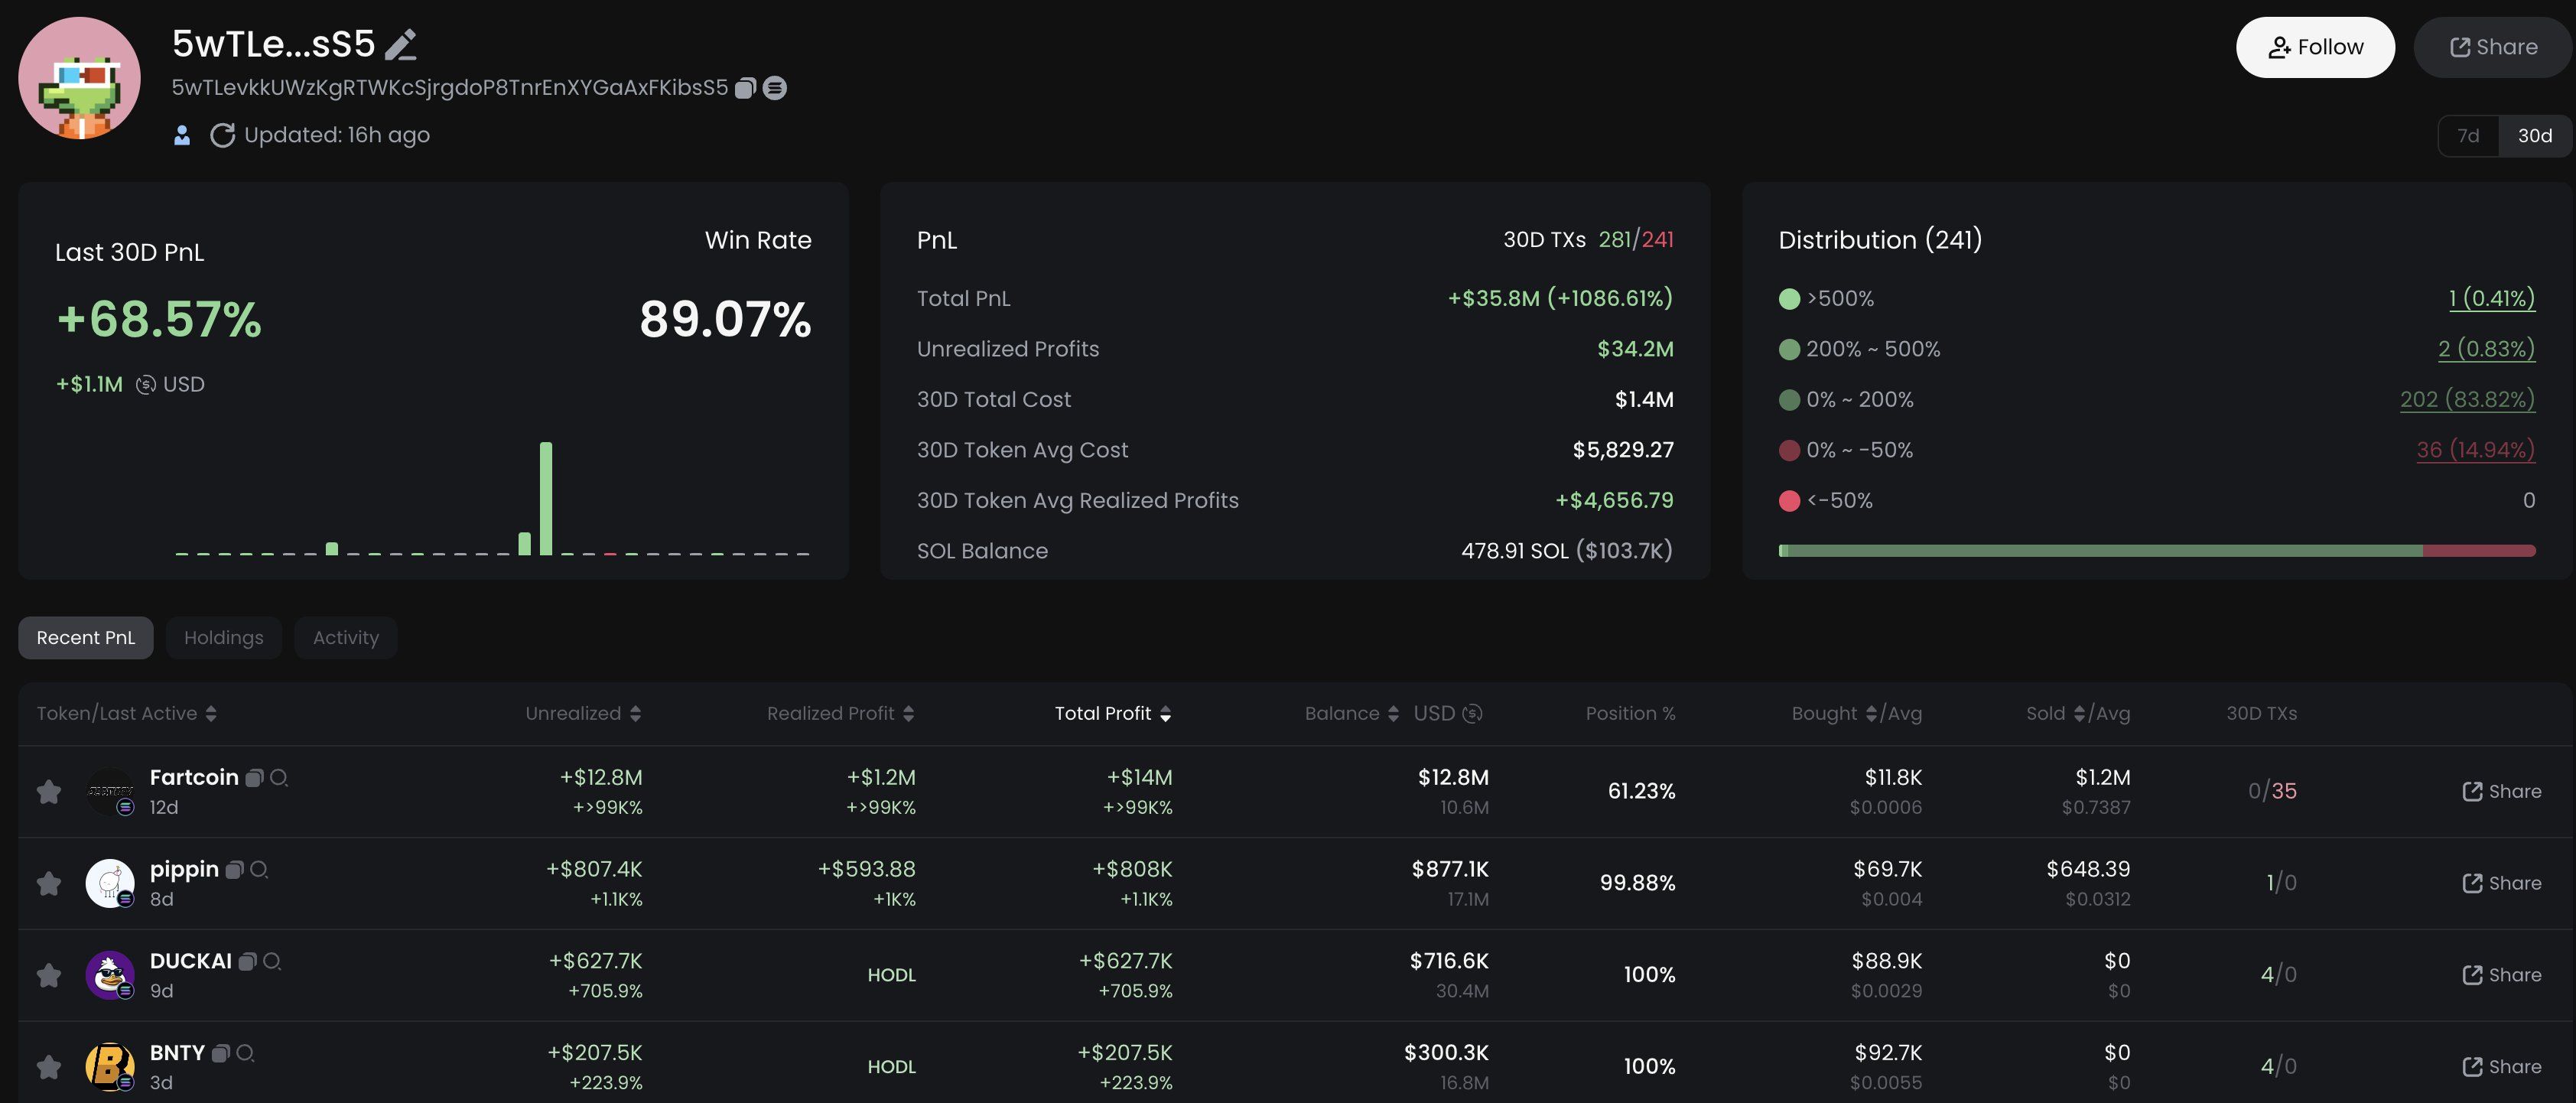The width and height of the screenshot is (2576, 1103).
Task: Click the search icon beside DUCKAI
Action: (x=272, y=962)
